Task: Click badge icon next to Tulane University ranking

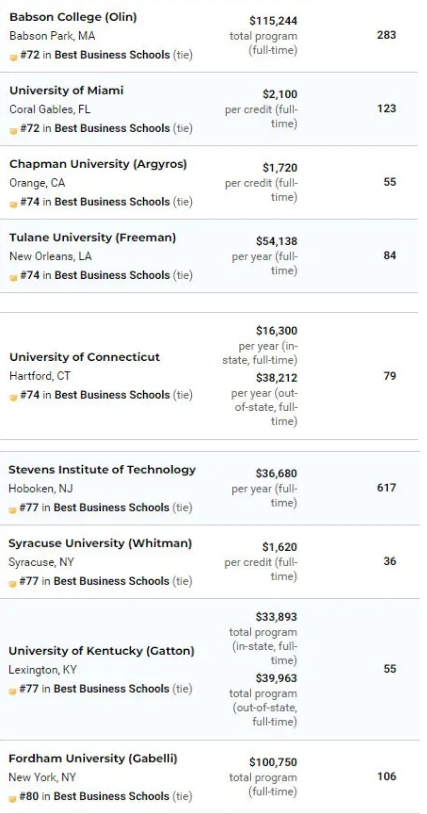Action: pos(14,277)
